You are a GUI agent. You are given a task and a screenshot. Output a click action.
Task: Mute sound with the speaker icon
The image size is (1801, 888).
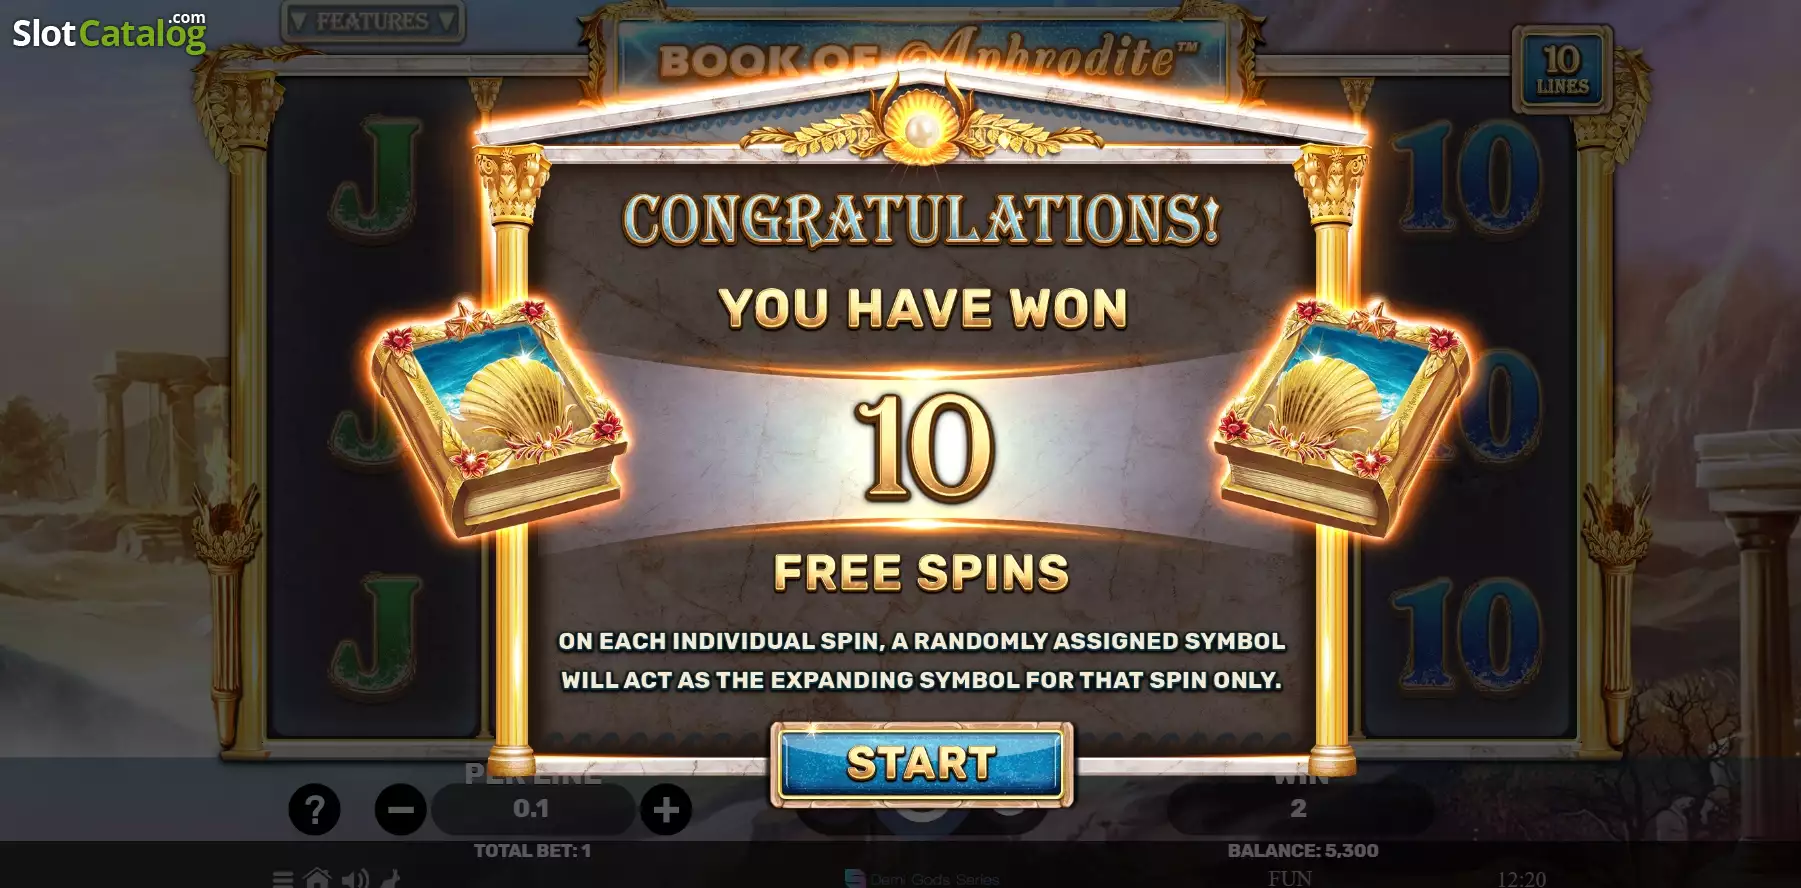pos(354,879)
